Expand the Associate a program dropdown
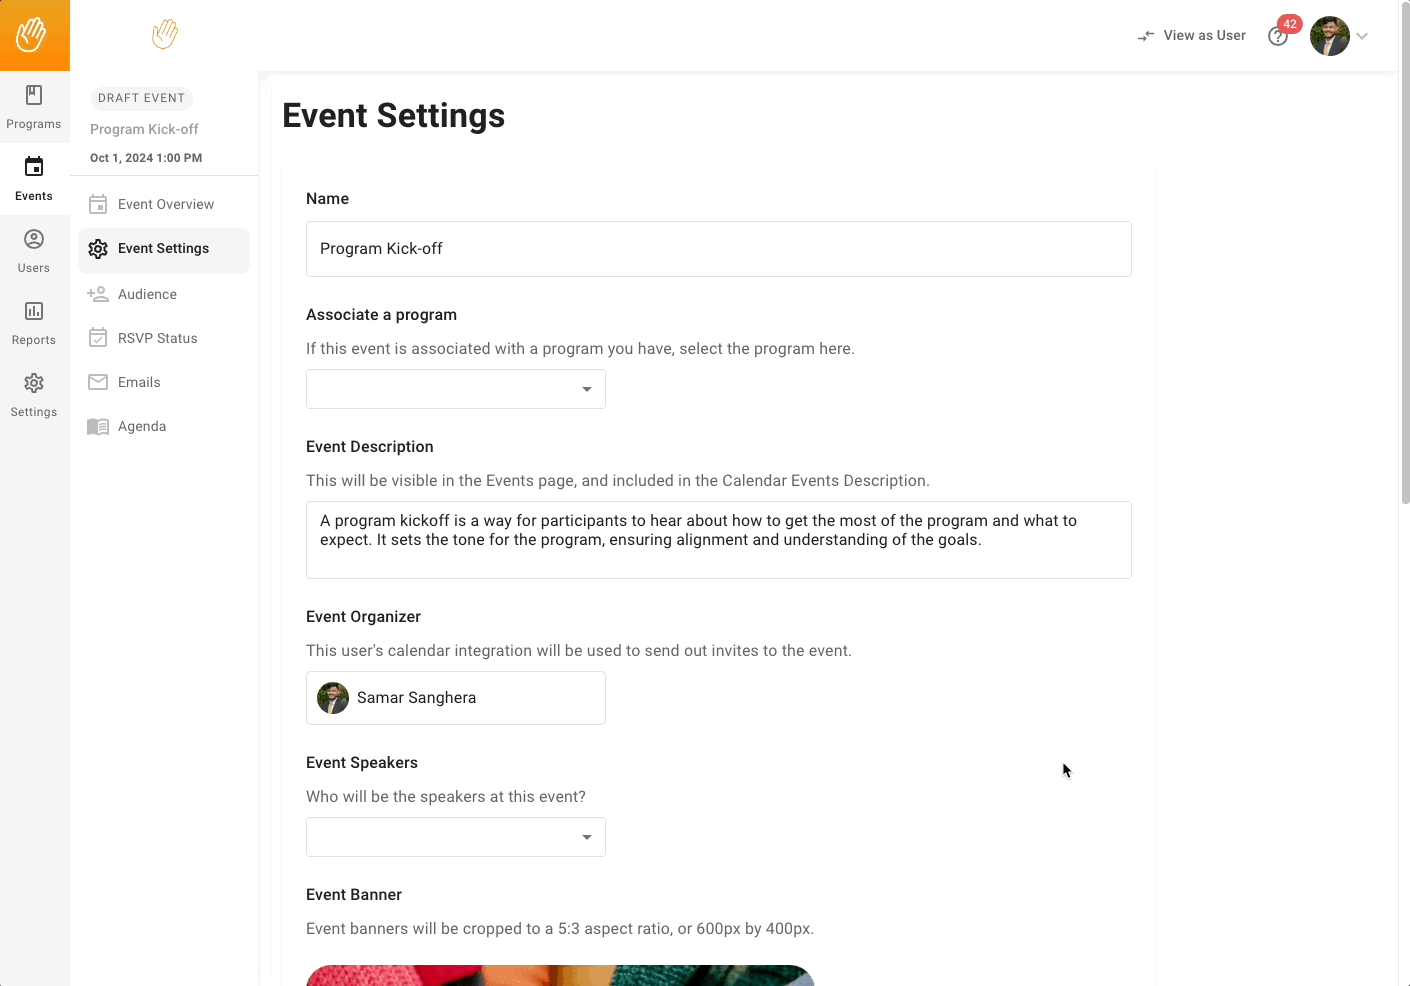 coord(456,389)
